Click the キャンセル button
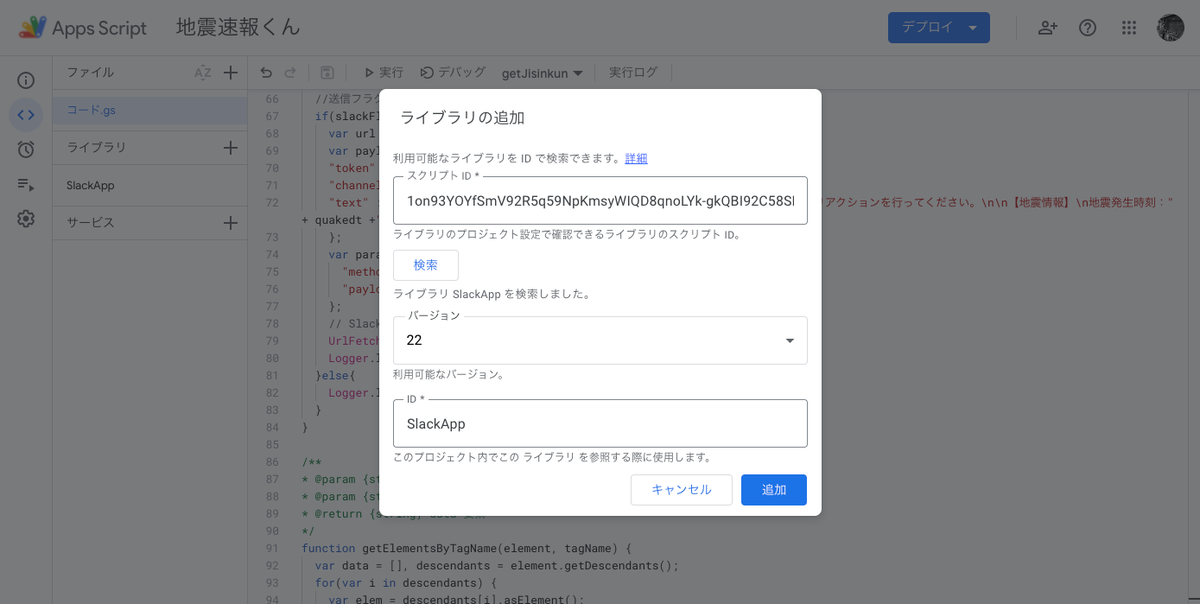1200x604 pixels. click(681, 490)
